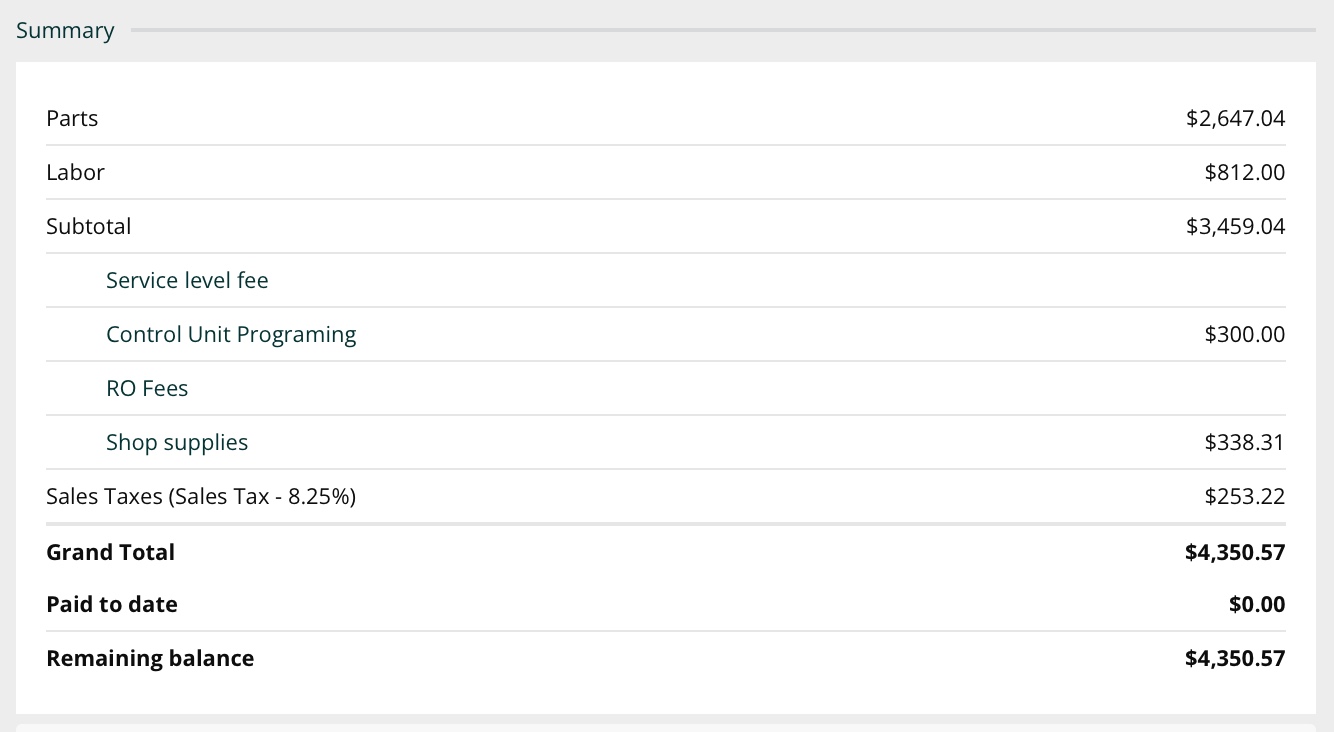The height and width of the screenshot is (732, 1334).
Task: Select the Parts amount $2,647.04
Action: [1235, 119]
